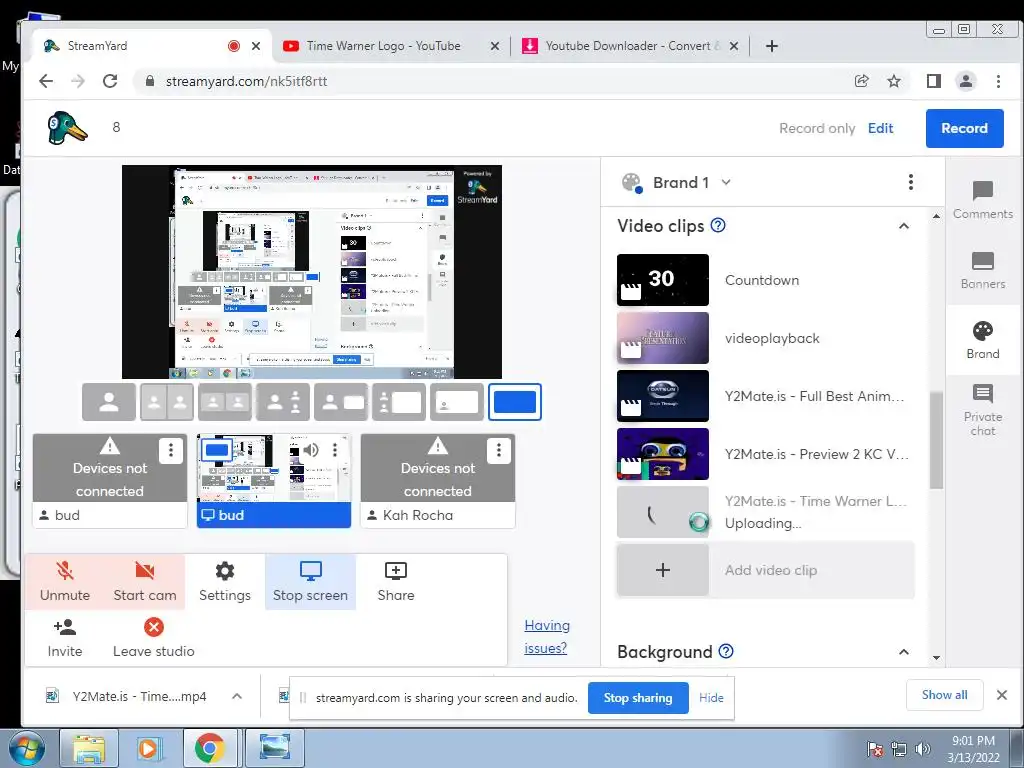
Task: Click Show all downloads
Action: click(944, 695)
